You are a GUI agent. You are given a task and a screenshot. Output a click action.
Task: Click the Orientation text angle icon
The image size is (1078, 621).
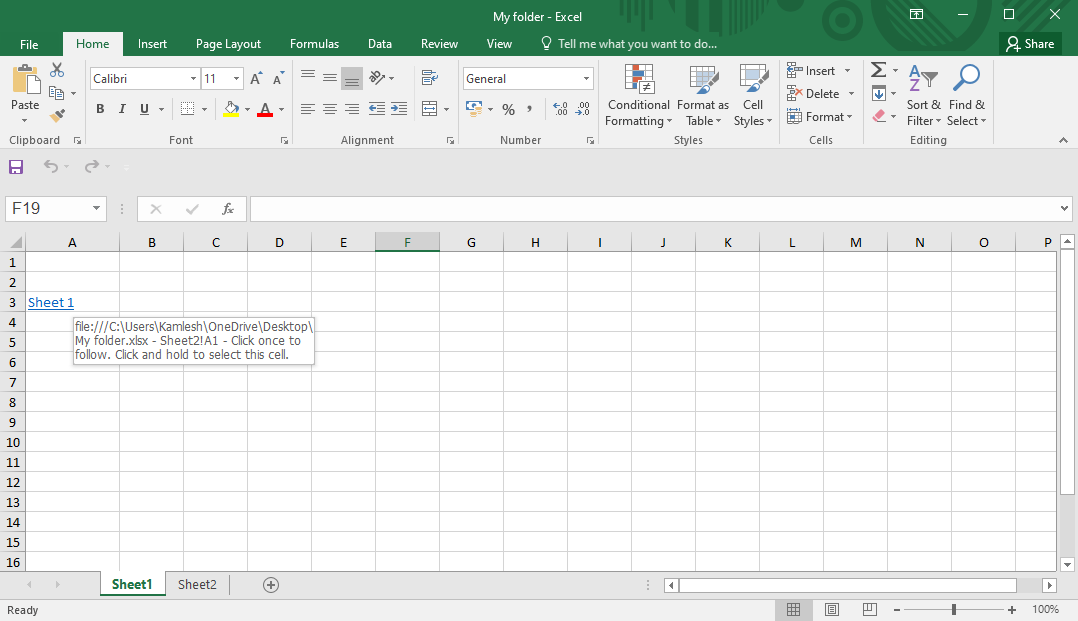377,78
